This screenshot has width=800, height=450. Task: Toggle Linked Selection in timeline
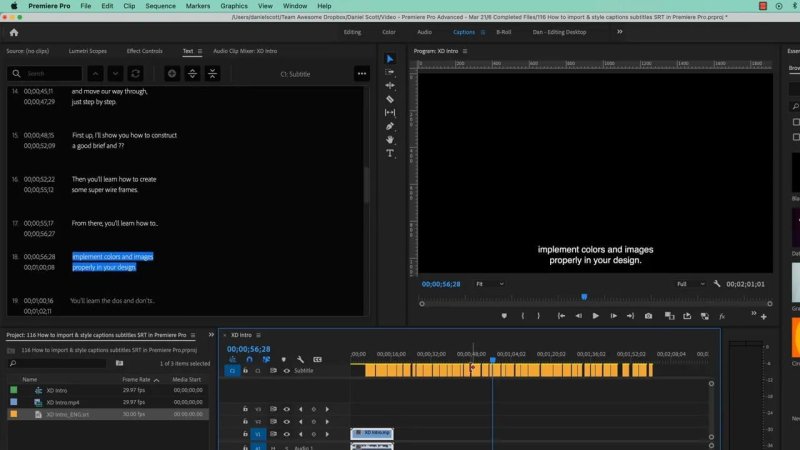tap(266, 360)
